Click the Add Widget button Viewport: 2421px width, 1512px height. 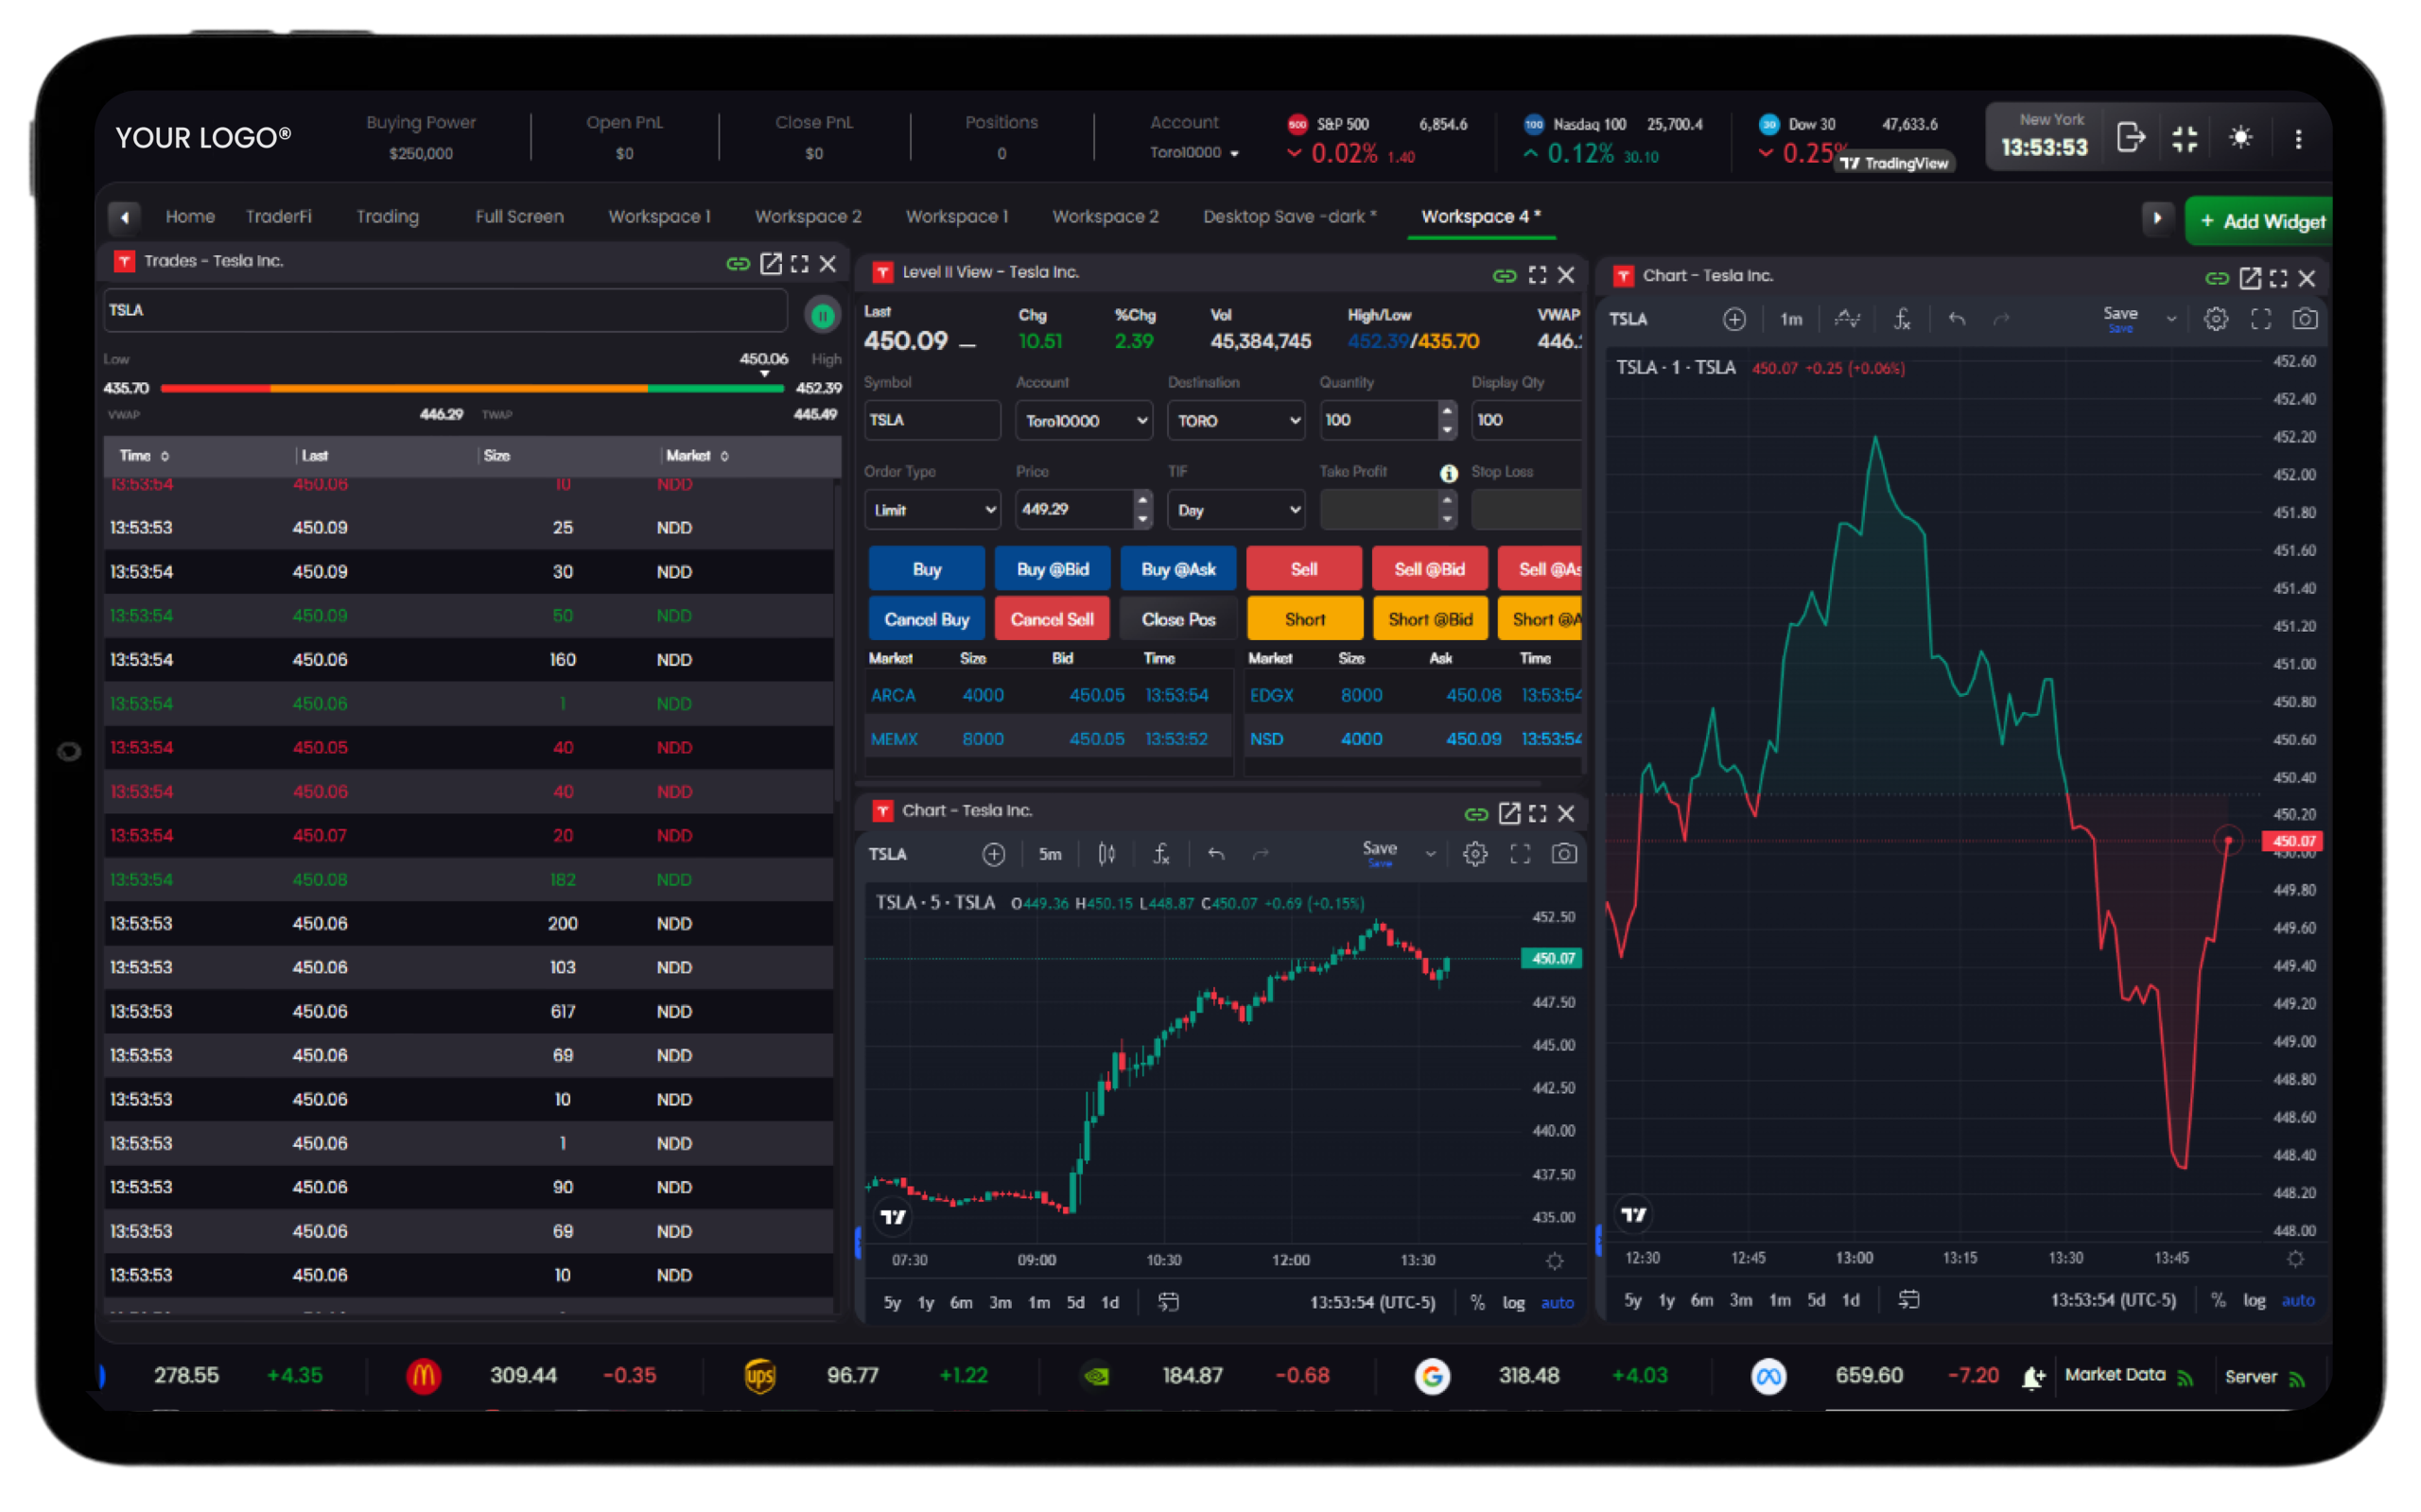tap(2261, 221)
